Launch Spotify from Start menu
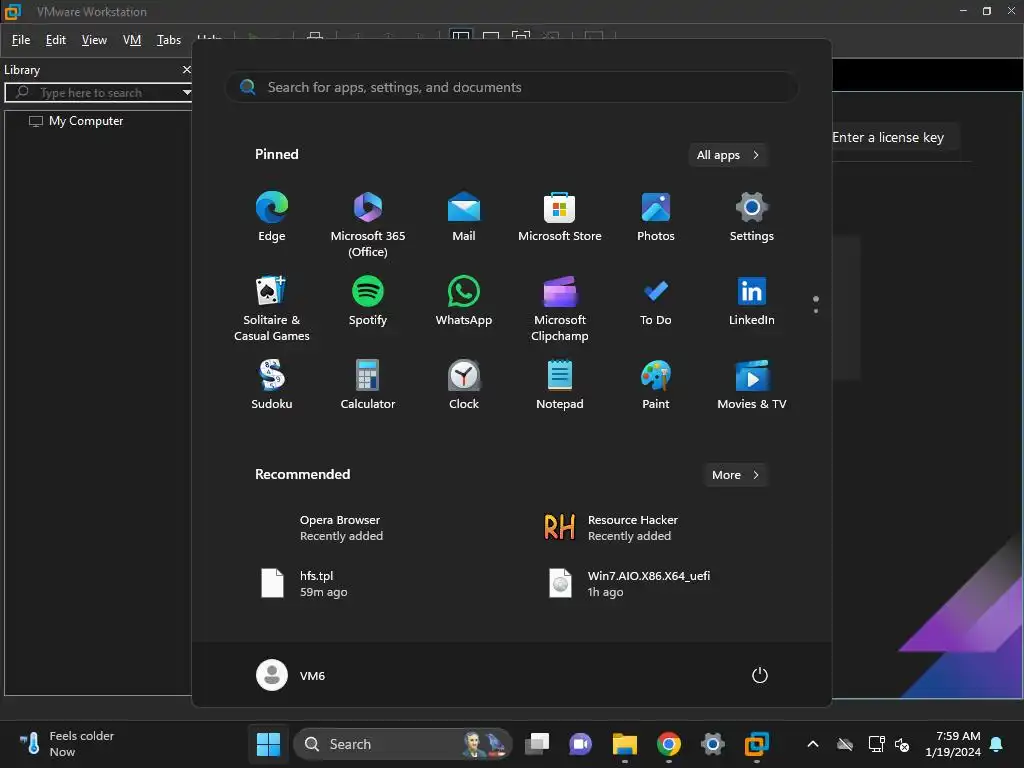The width and height of the screenshot is (1024, 768). [368, 300]
